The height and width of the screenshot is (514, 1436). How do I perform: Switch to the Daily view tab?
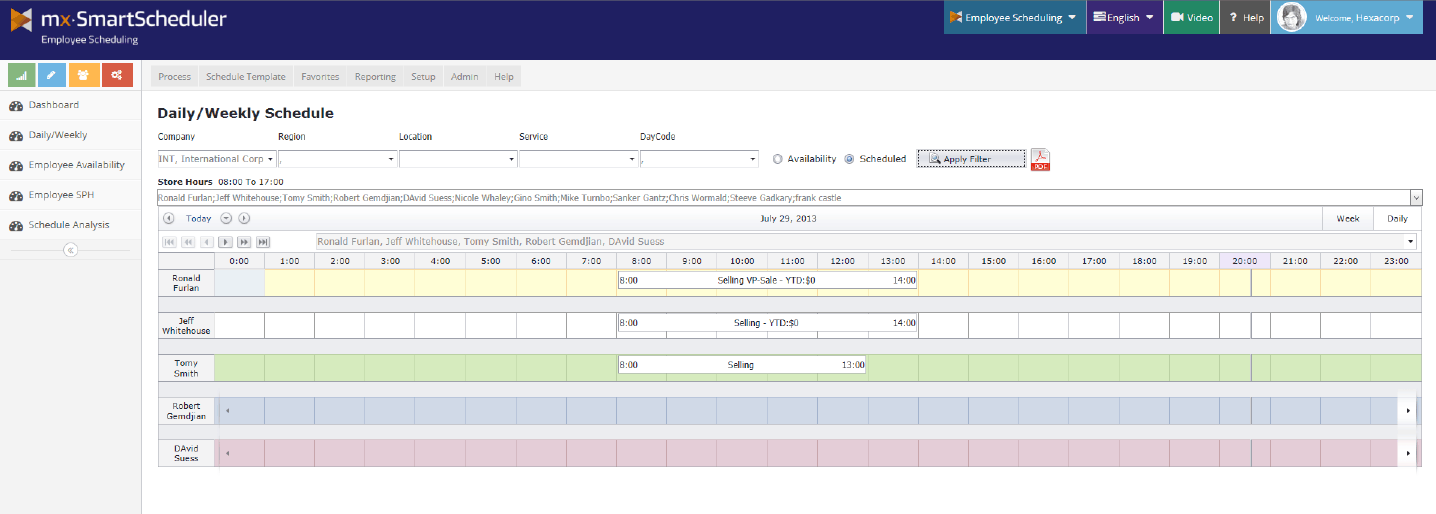coord(1397,218)
